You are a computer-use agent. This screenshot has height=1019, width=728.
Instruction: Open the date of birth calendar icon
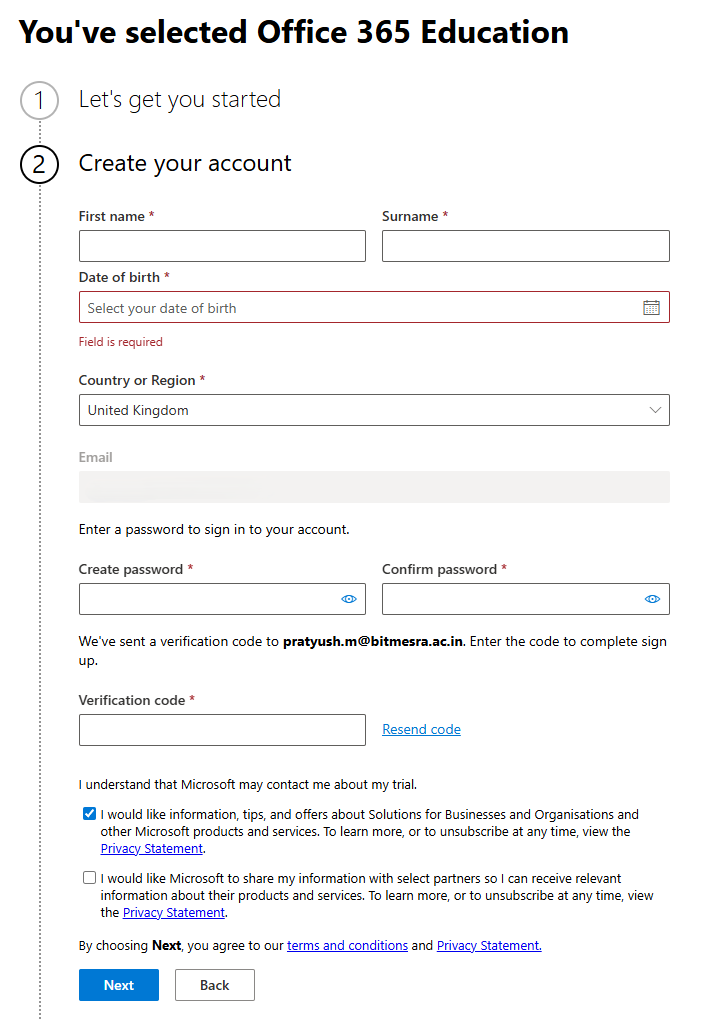coord(651,308)
